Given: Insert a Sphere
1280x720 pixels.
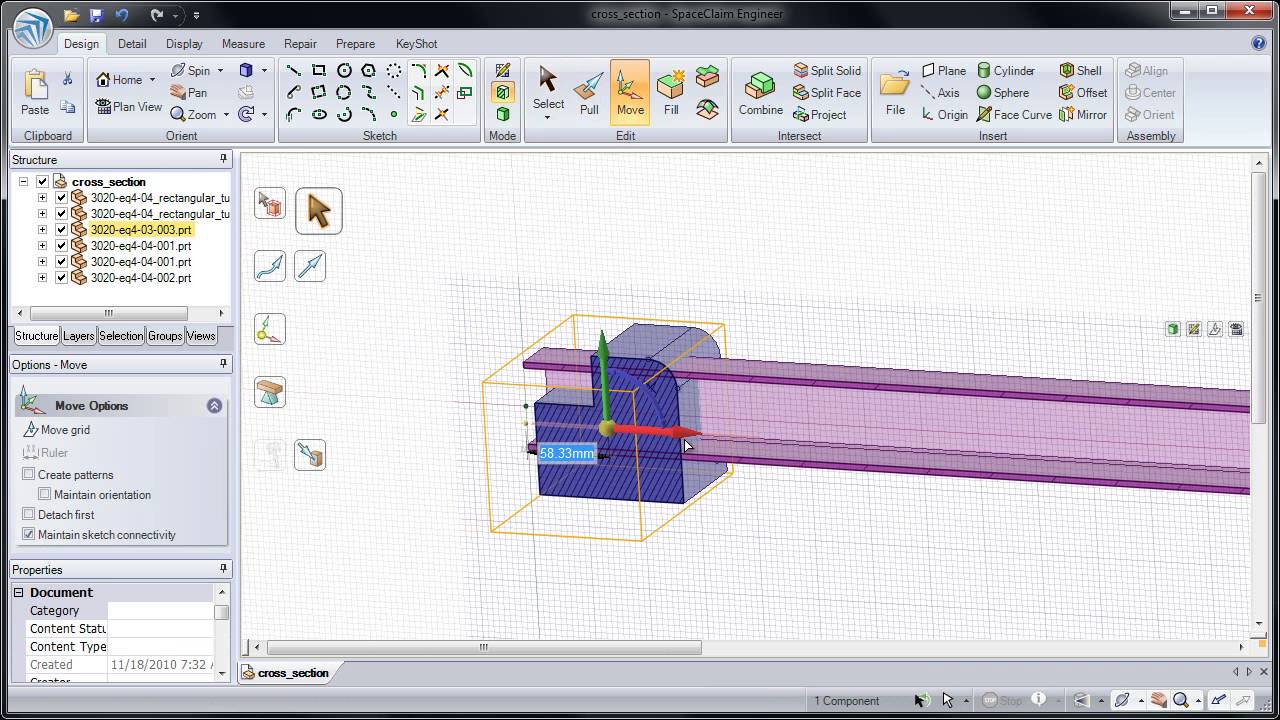Looking at the screenshot, I should click(x=1003, y=92).
